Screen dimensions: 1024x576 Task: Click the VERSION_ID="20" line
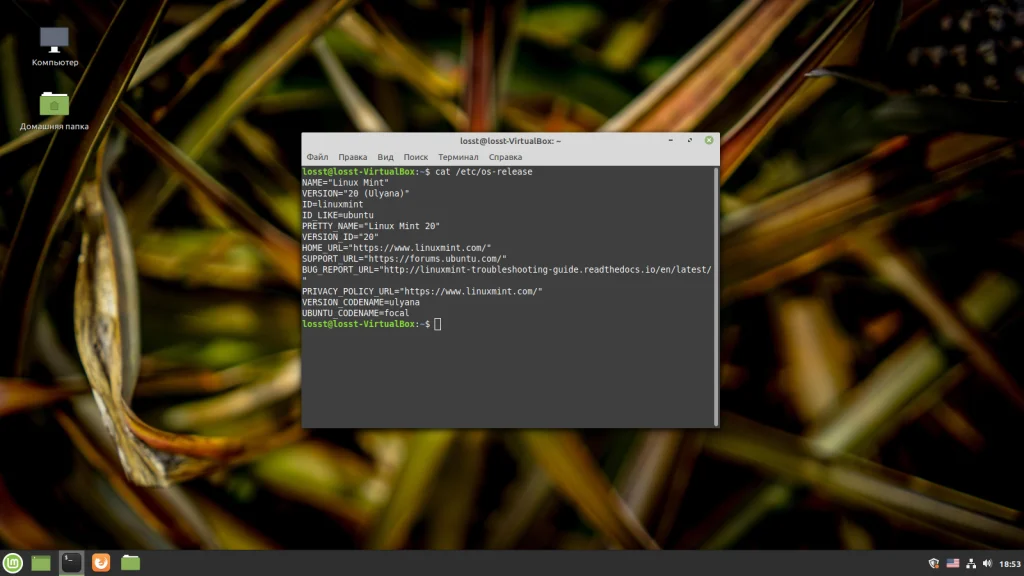click(x=340, y=237)
